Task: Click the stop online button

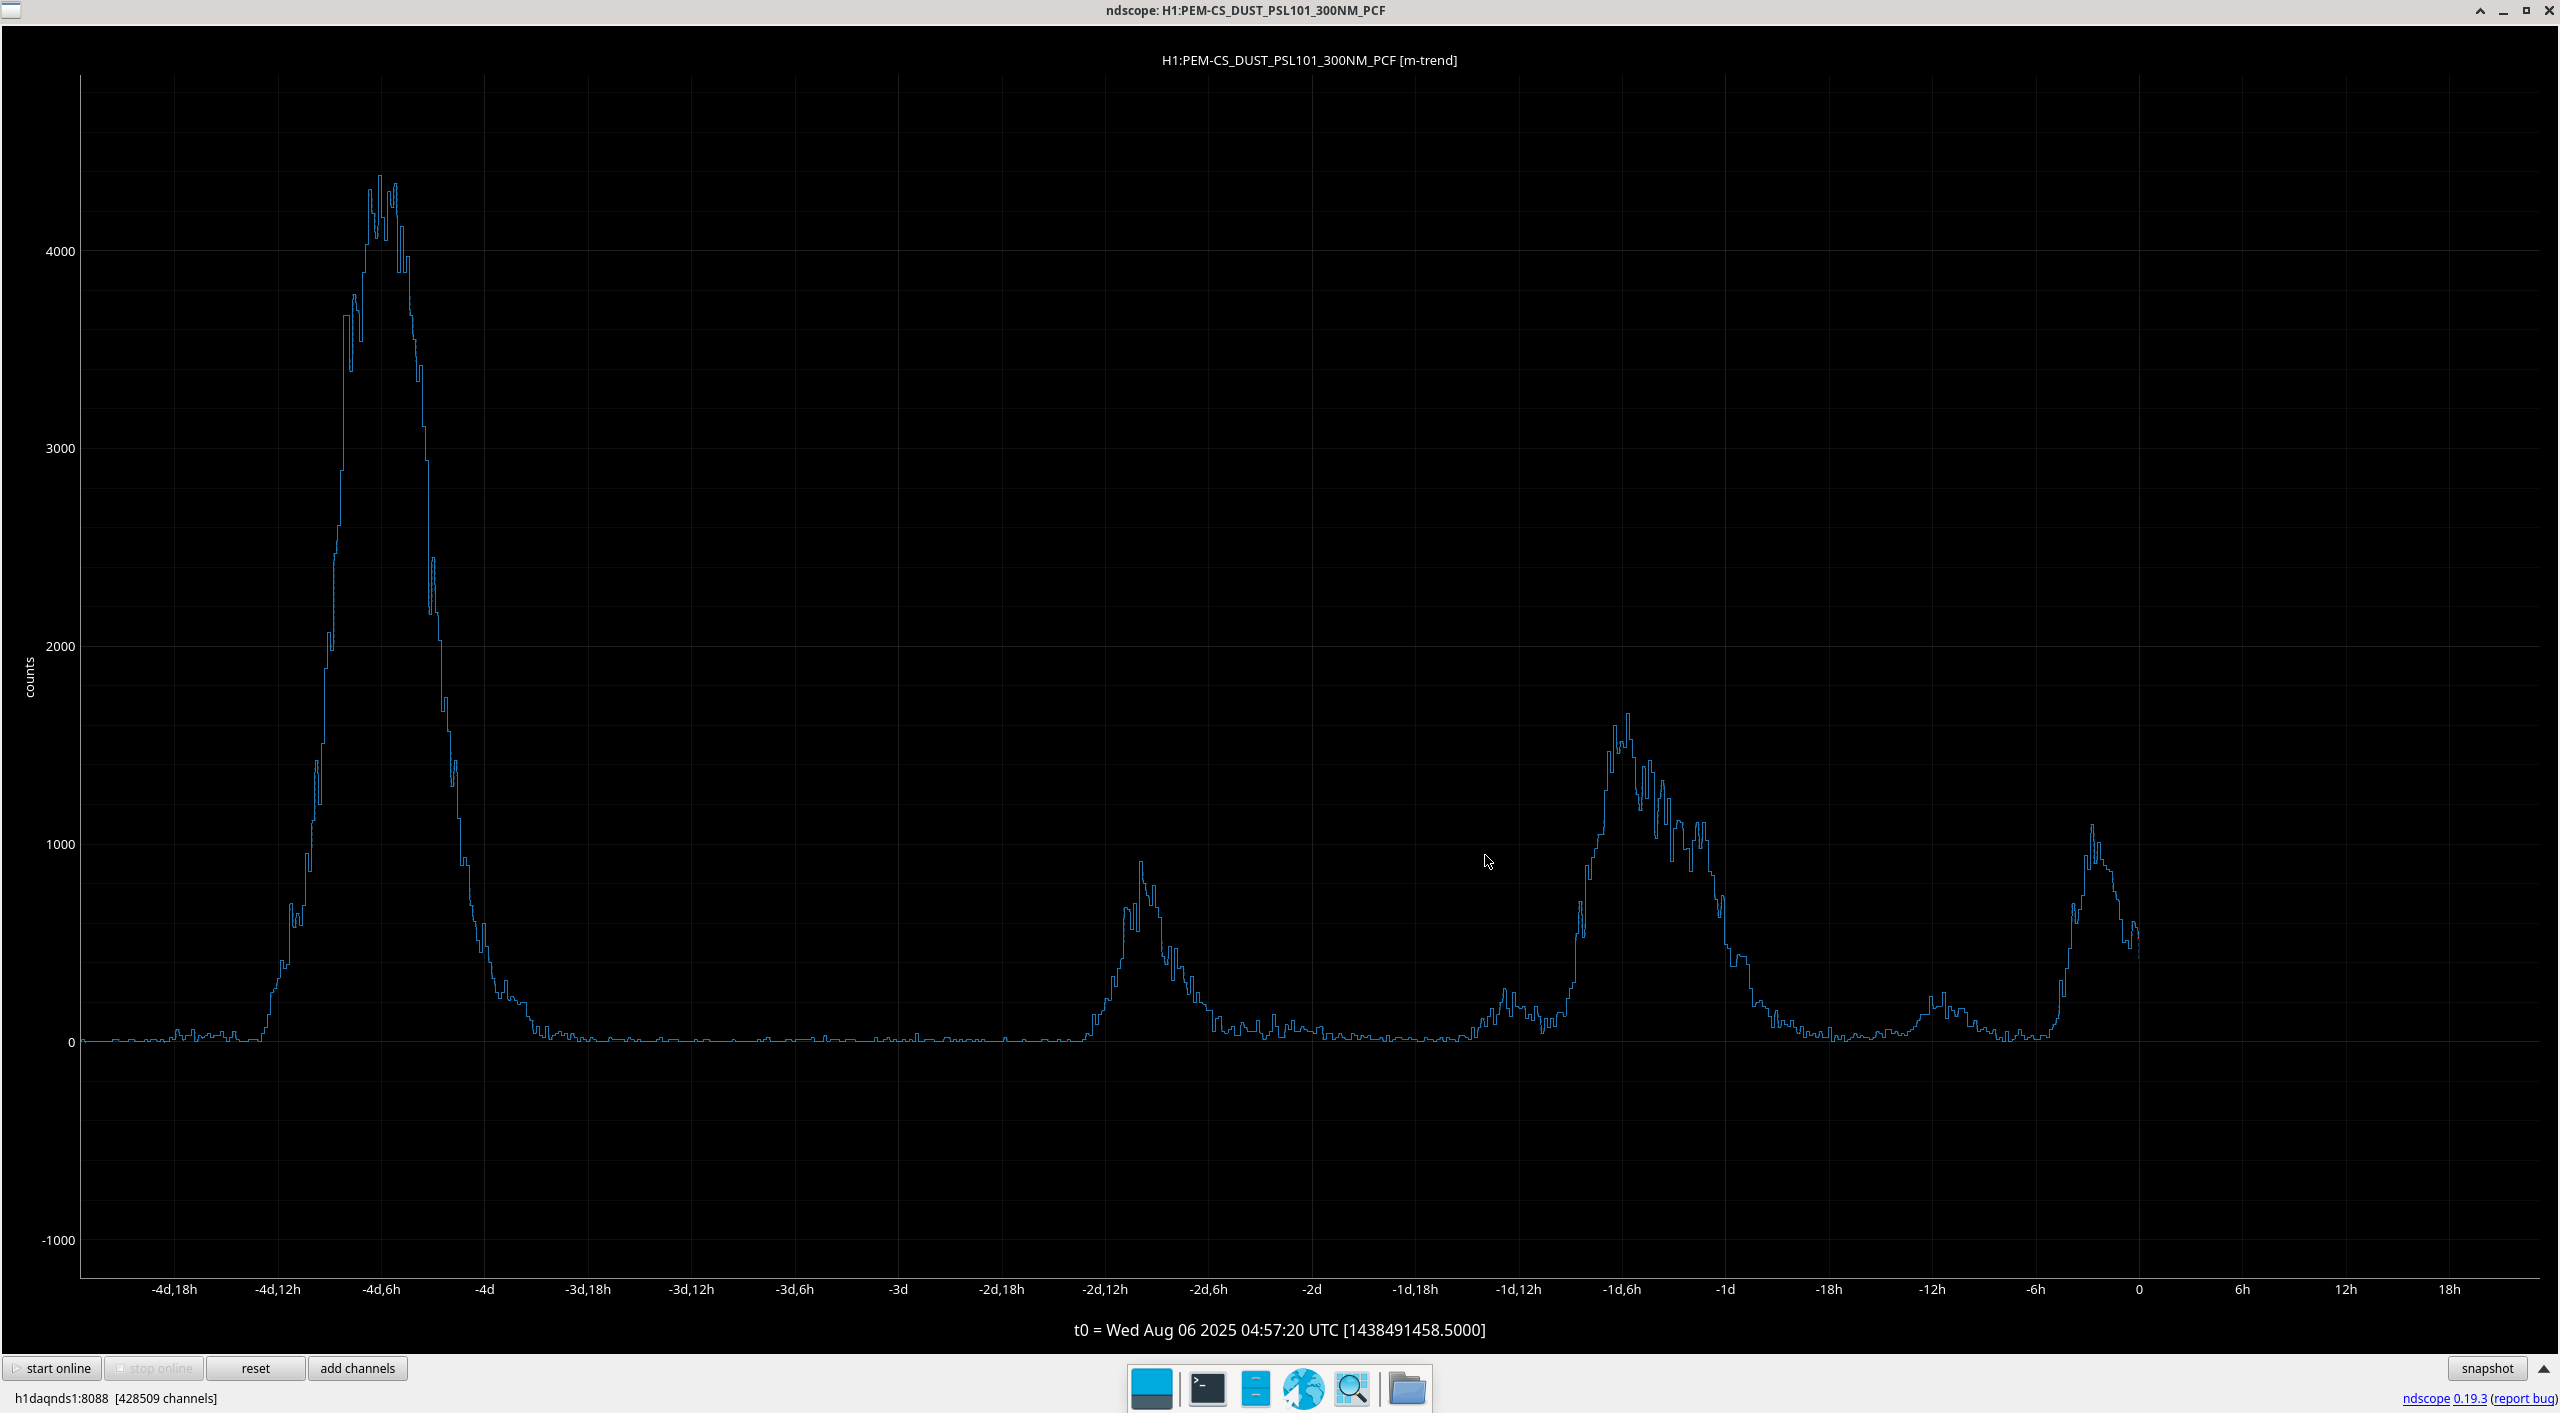Action: [154, 1368]
